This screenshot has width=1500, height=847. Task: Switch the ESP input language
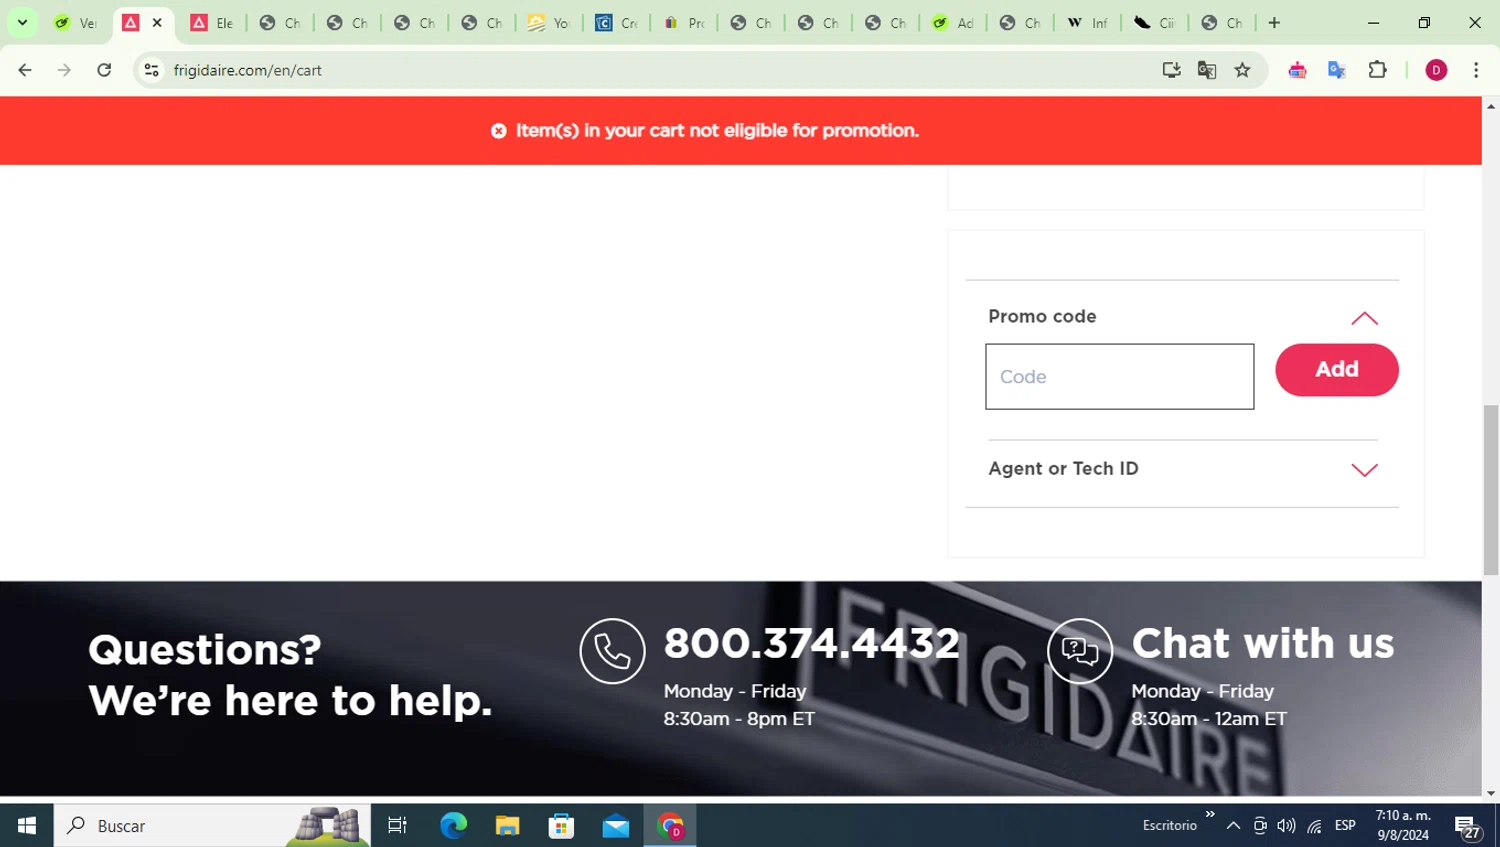[x=1345, y=826]
